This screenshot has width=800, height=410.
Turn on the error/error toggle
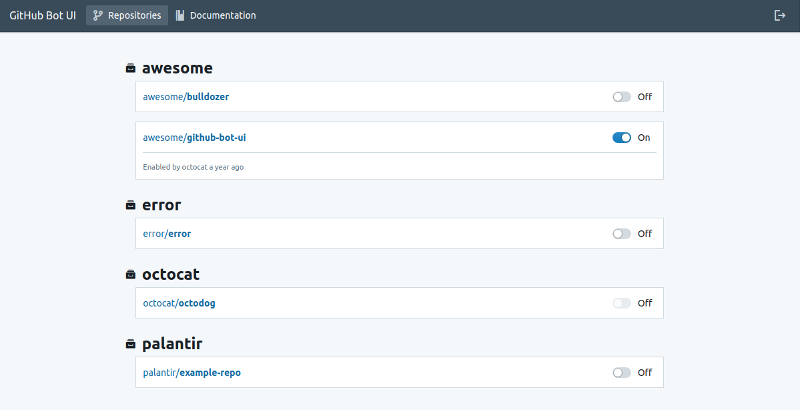pyautogui.click(x=621, y=234)
